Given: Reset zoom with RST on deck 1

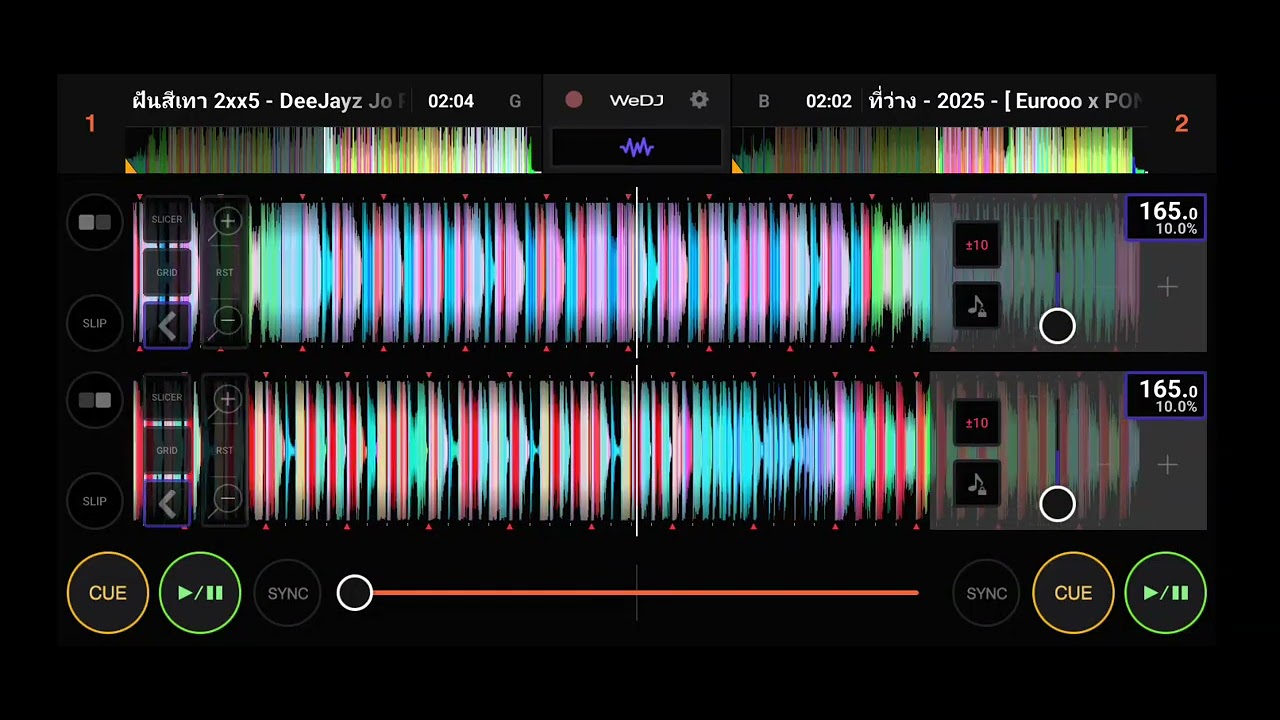Looking at the screenshot, I should pyautogui.click(x=225, y=272).
